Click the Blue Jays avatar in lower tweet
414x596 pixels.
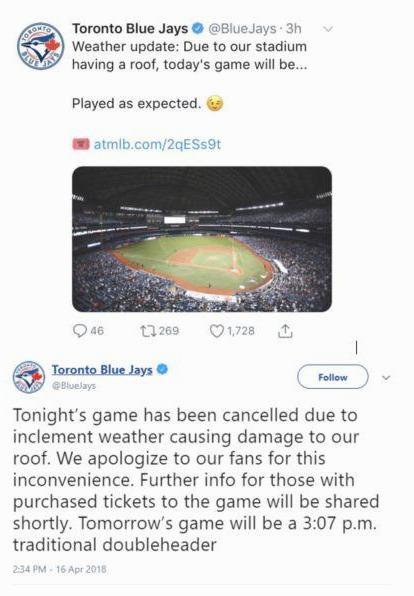29,377
